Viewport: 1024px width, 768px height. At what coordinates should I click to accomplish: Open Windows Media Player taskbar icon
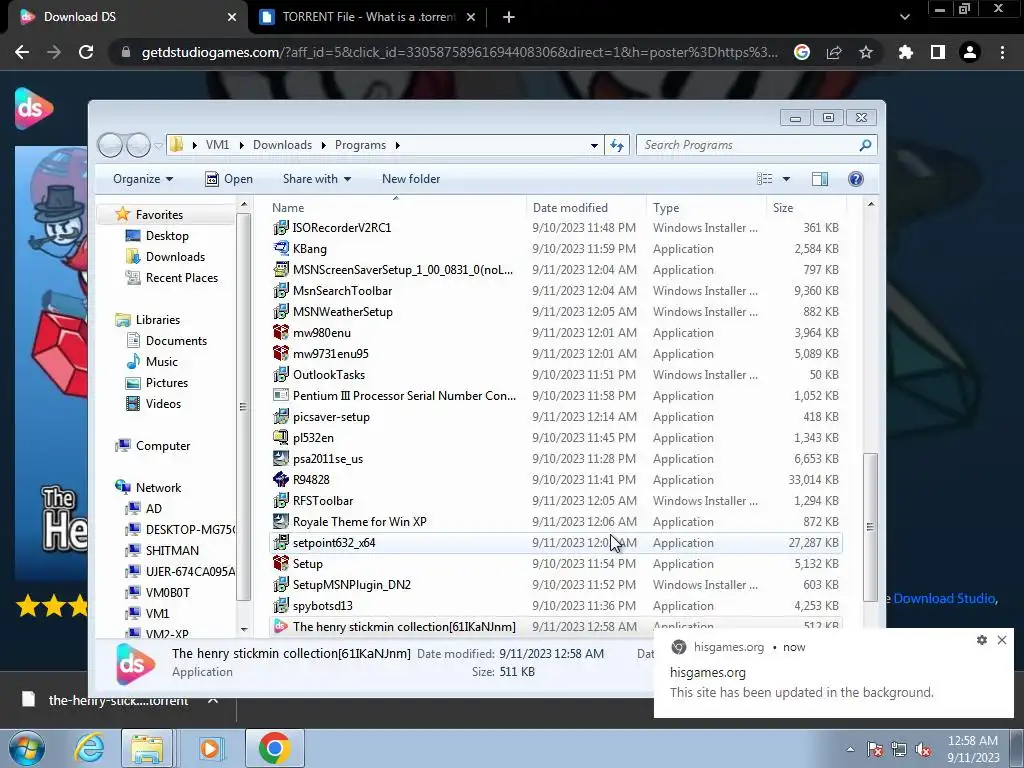click(x=210, y=748)
